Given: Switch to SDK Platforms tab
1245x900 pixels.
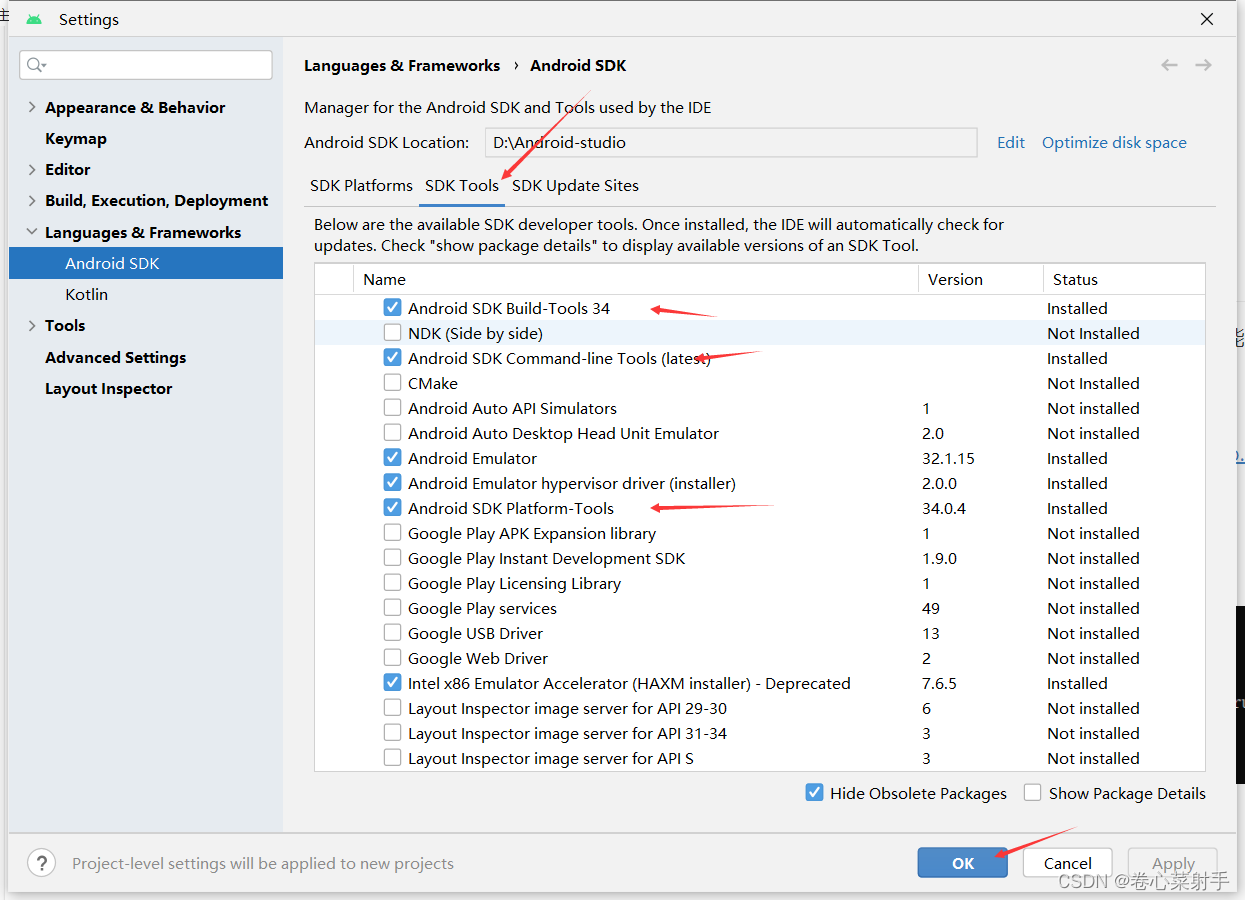Looking at the screenshot, I should pyautogui.click(x=361, y=185).
